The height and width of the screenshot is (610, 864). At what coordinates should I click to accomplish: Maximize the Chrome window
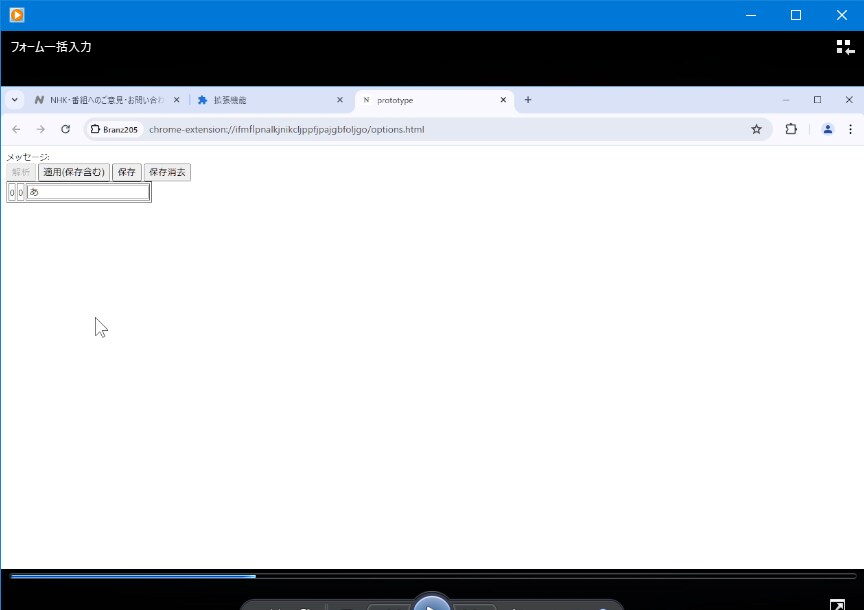(817, 100)
